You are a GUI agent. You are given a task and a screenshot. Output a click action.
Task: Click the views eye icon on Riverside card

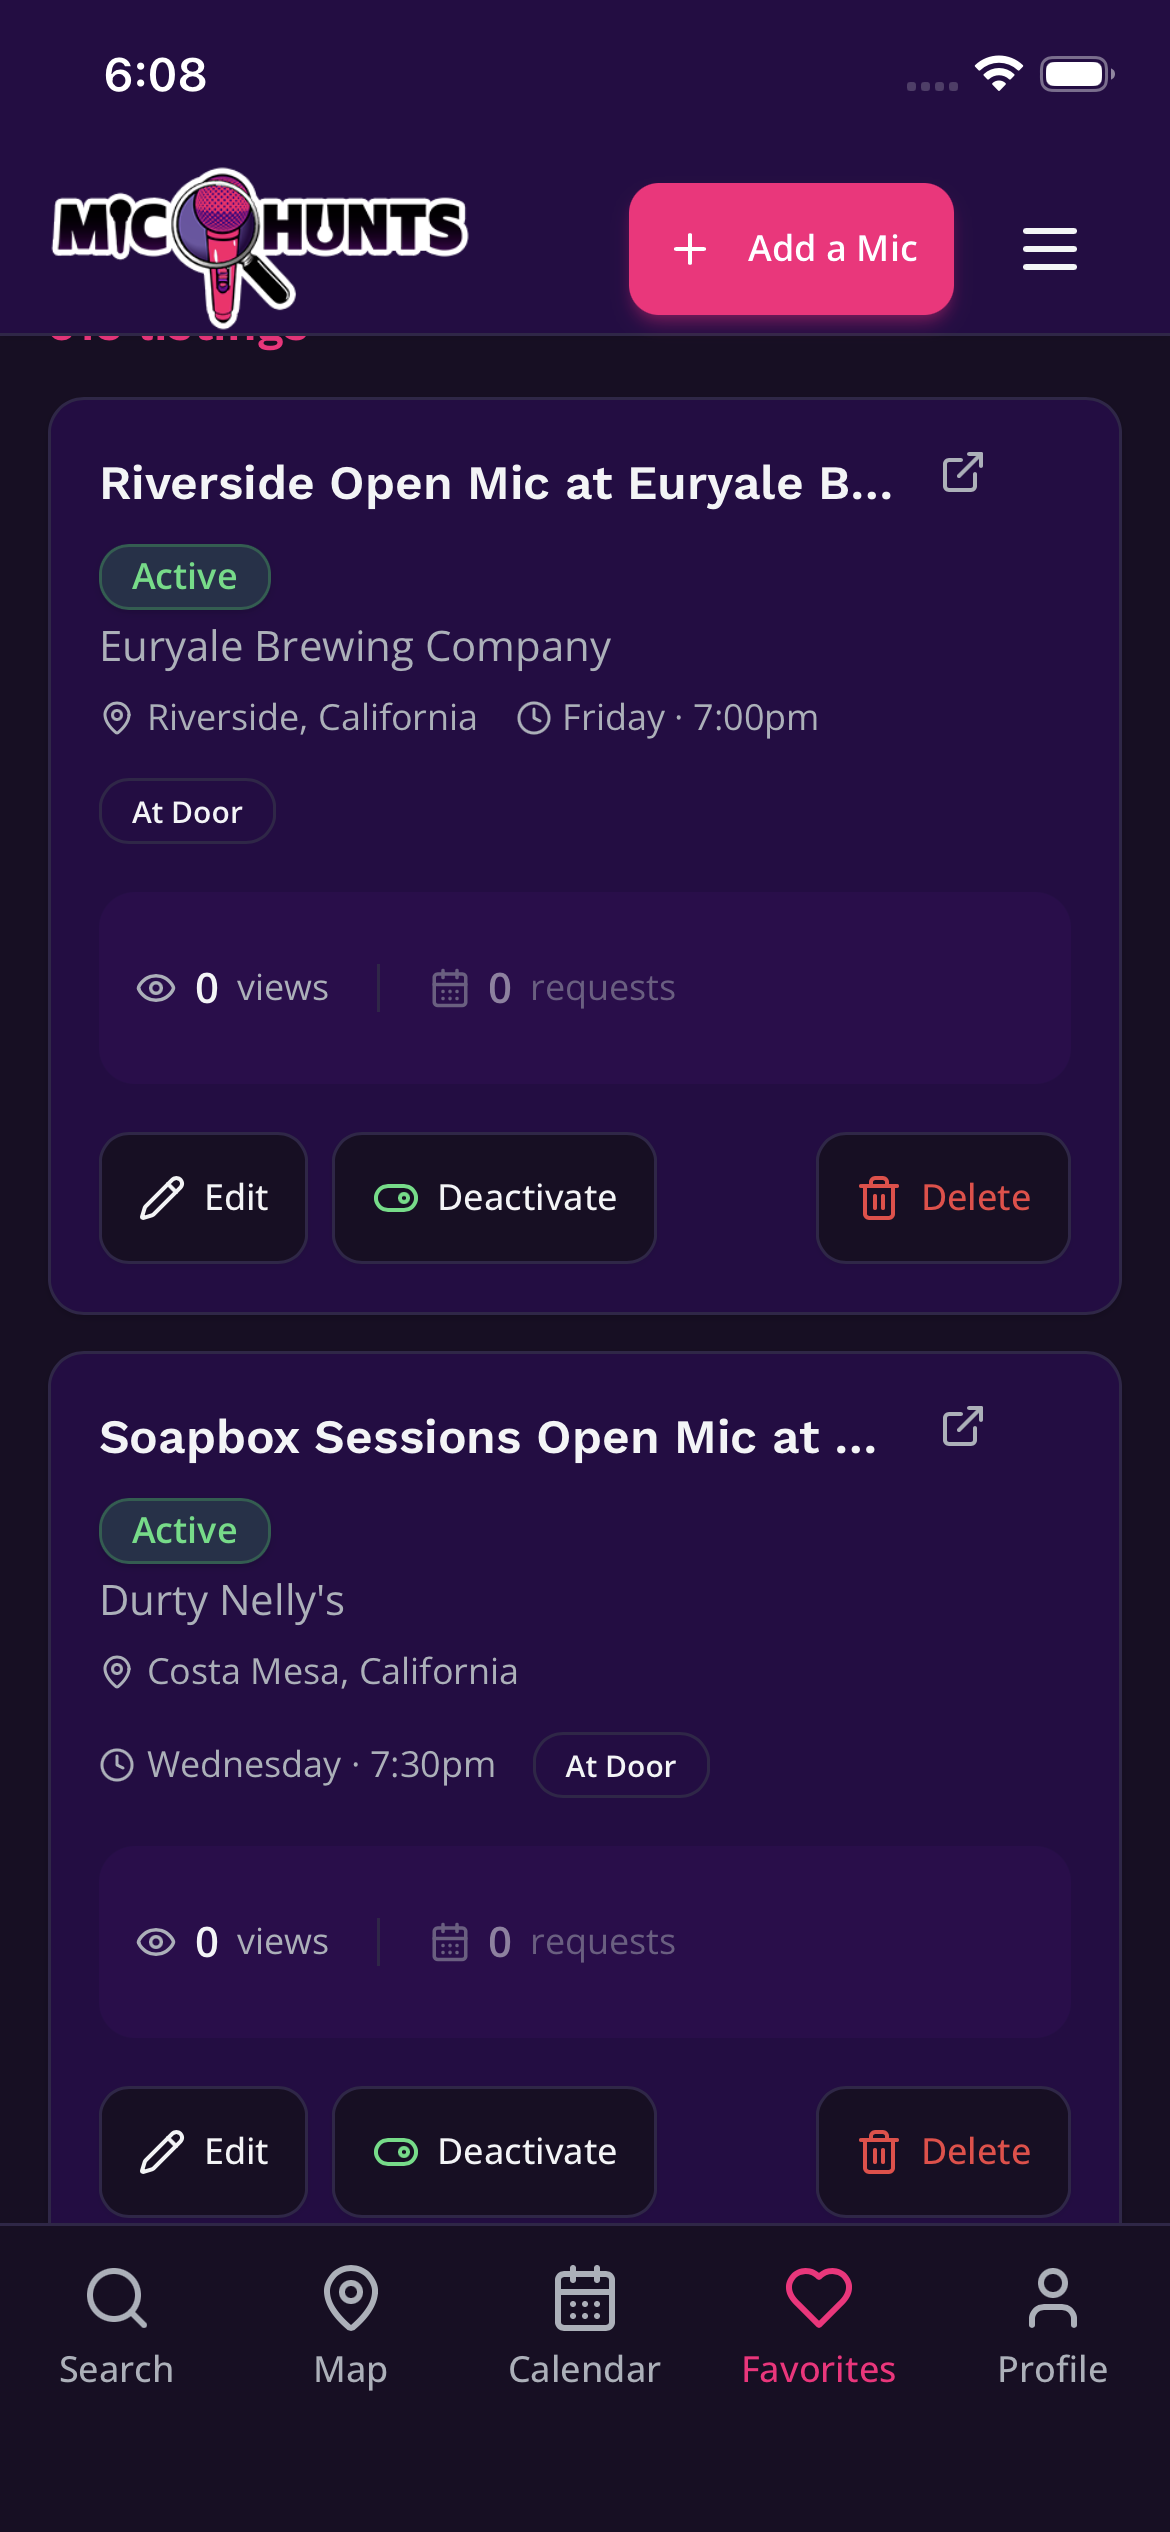156,989
